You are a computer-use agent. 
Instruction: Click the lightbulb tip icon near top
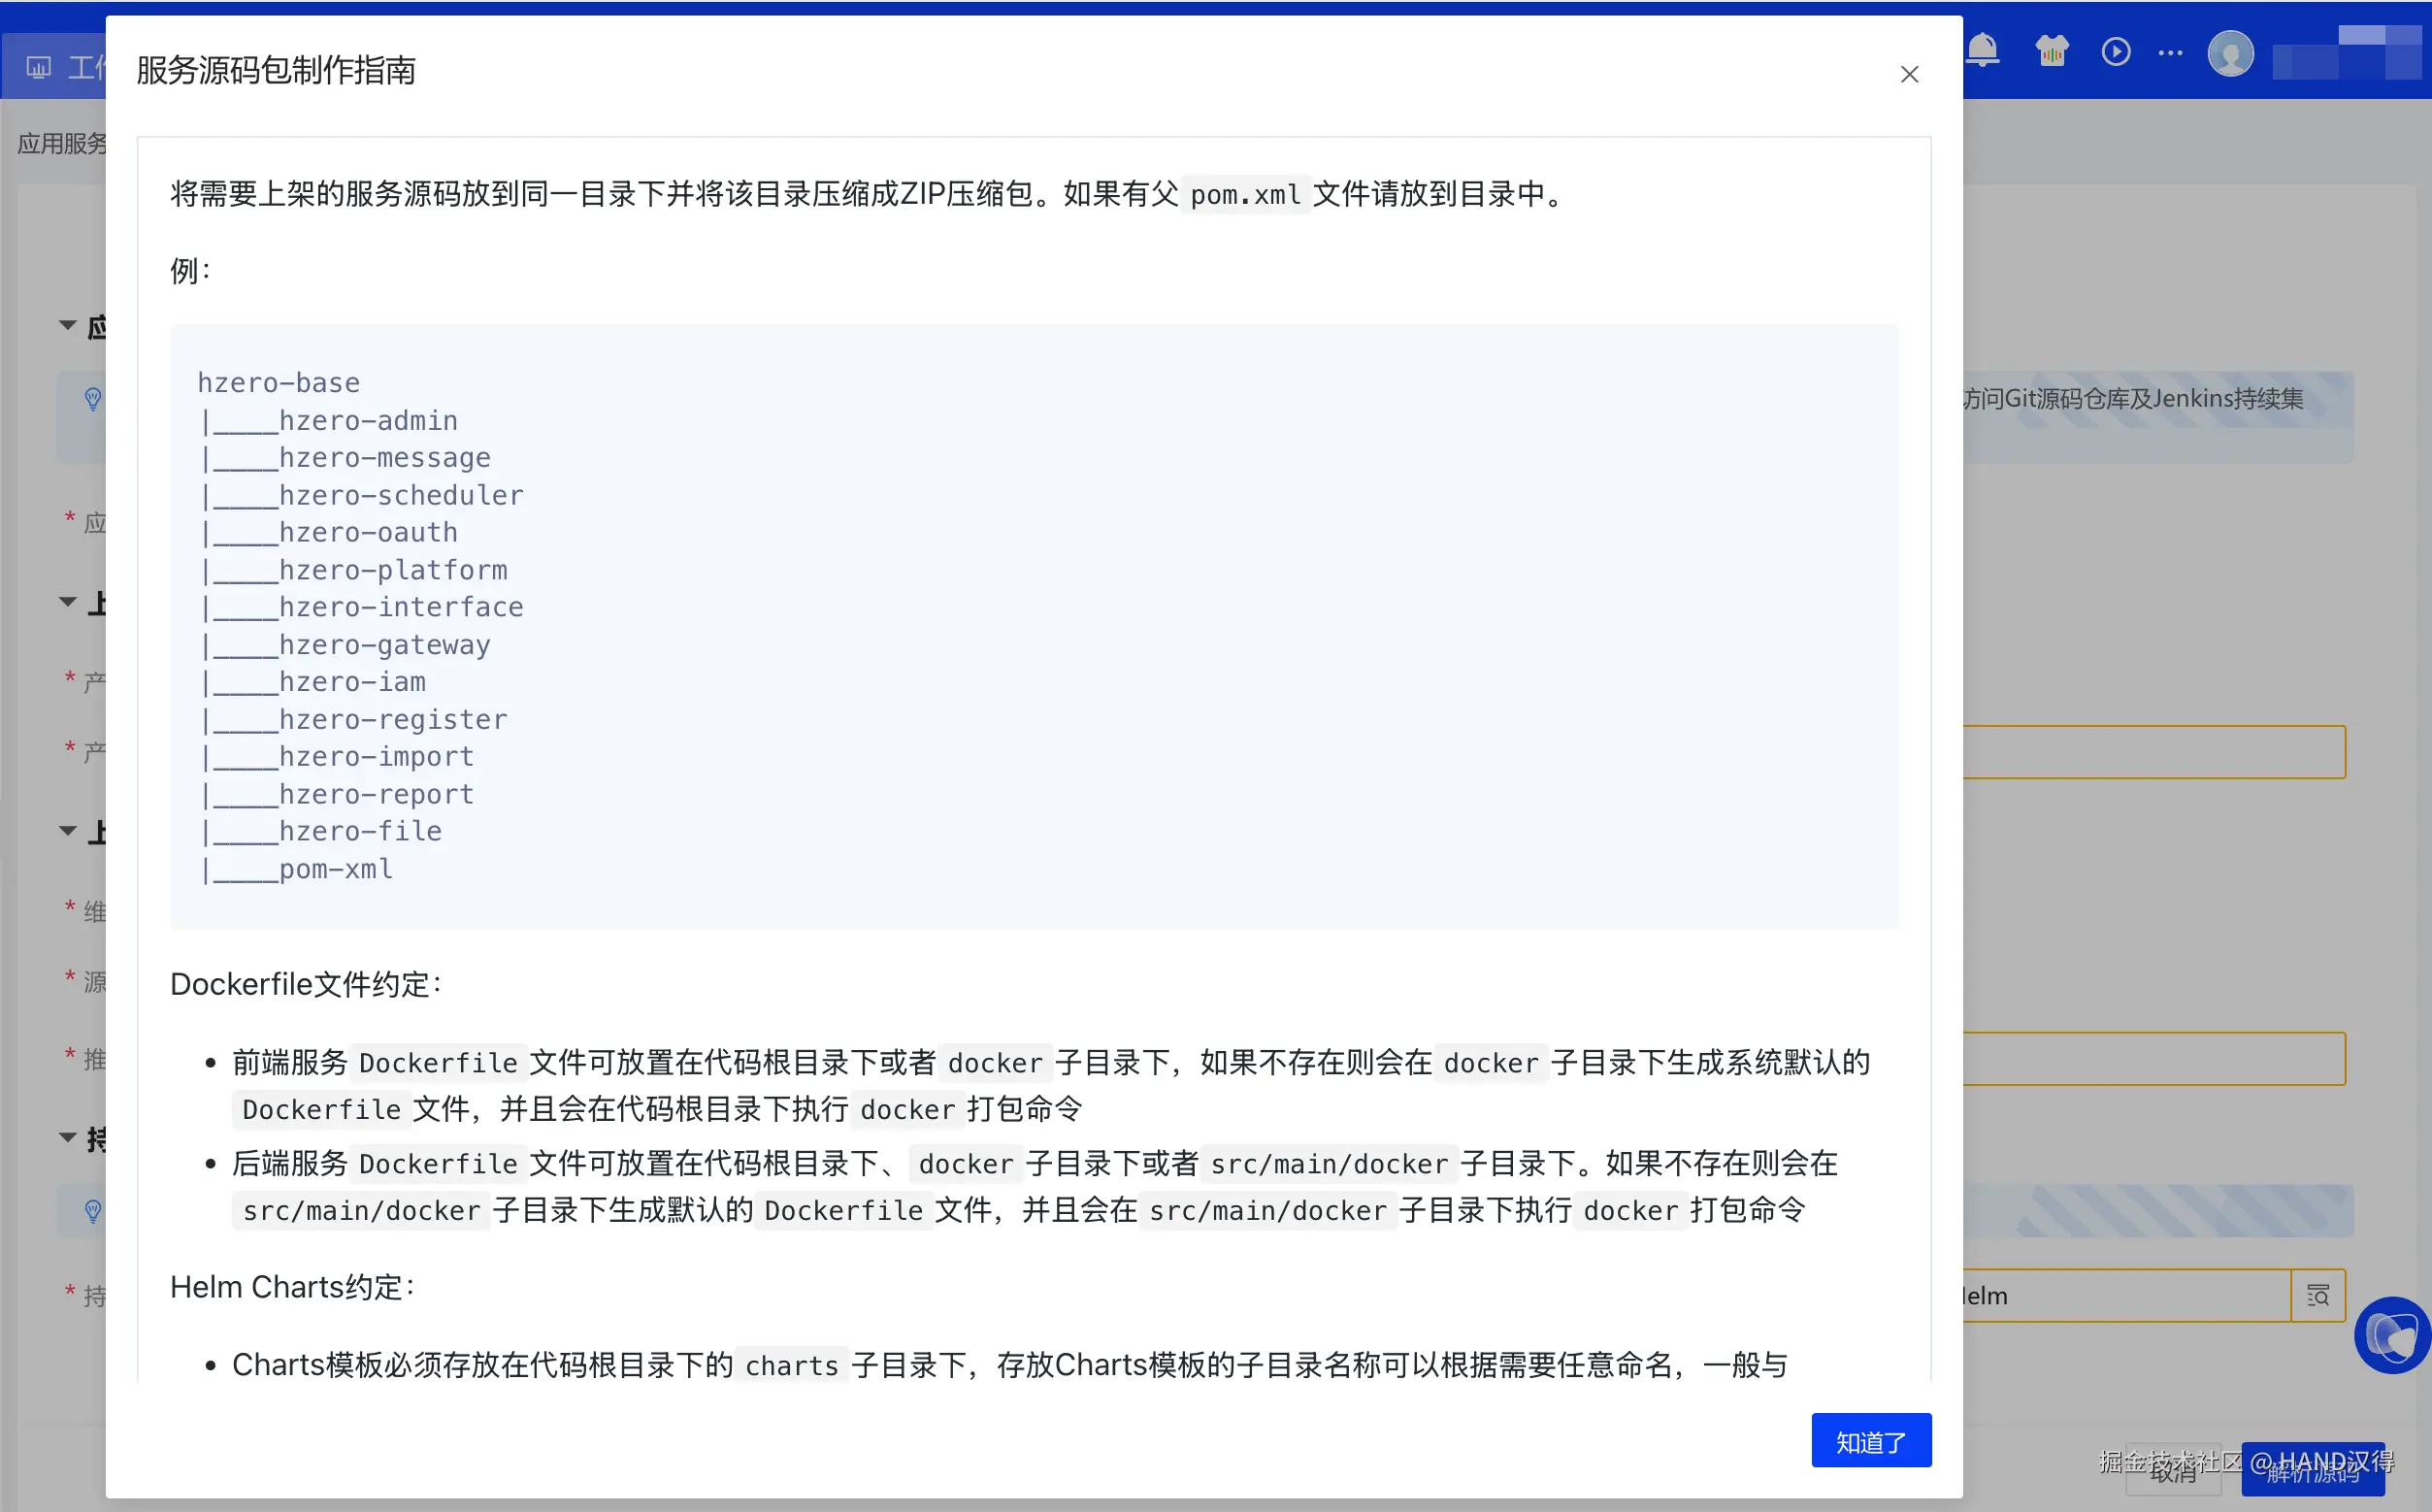93,399
